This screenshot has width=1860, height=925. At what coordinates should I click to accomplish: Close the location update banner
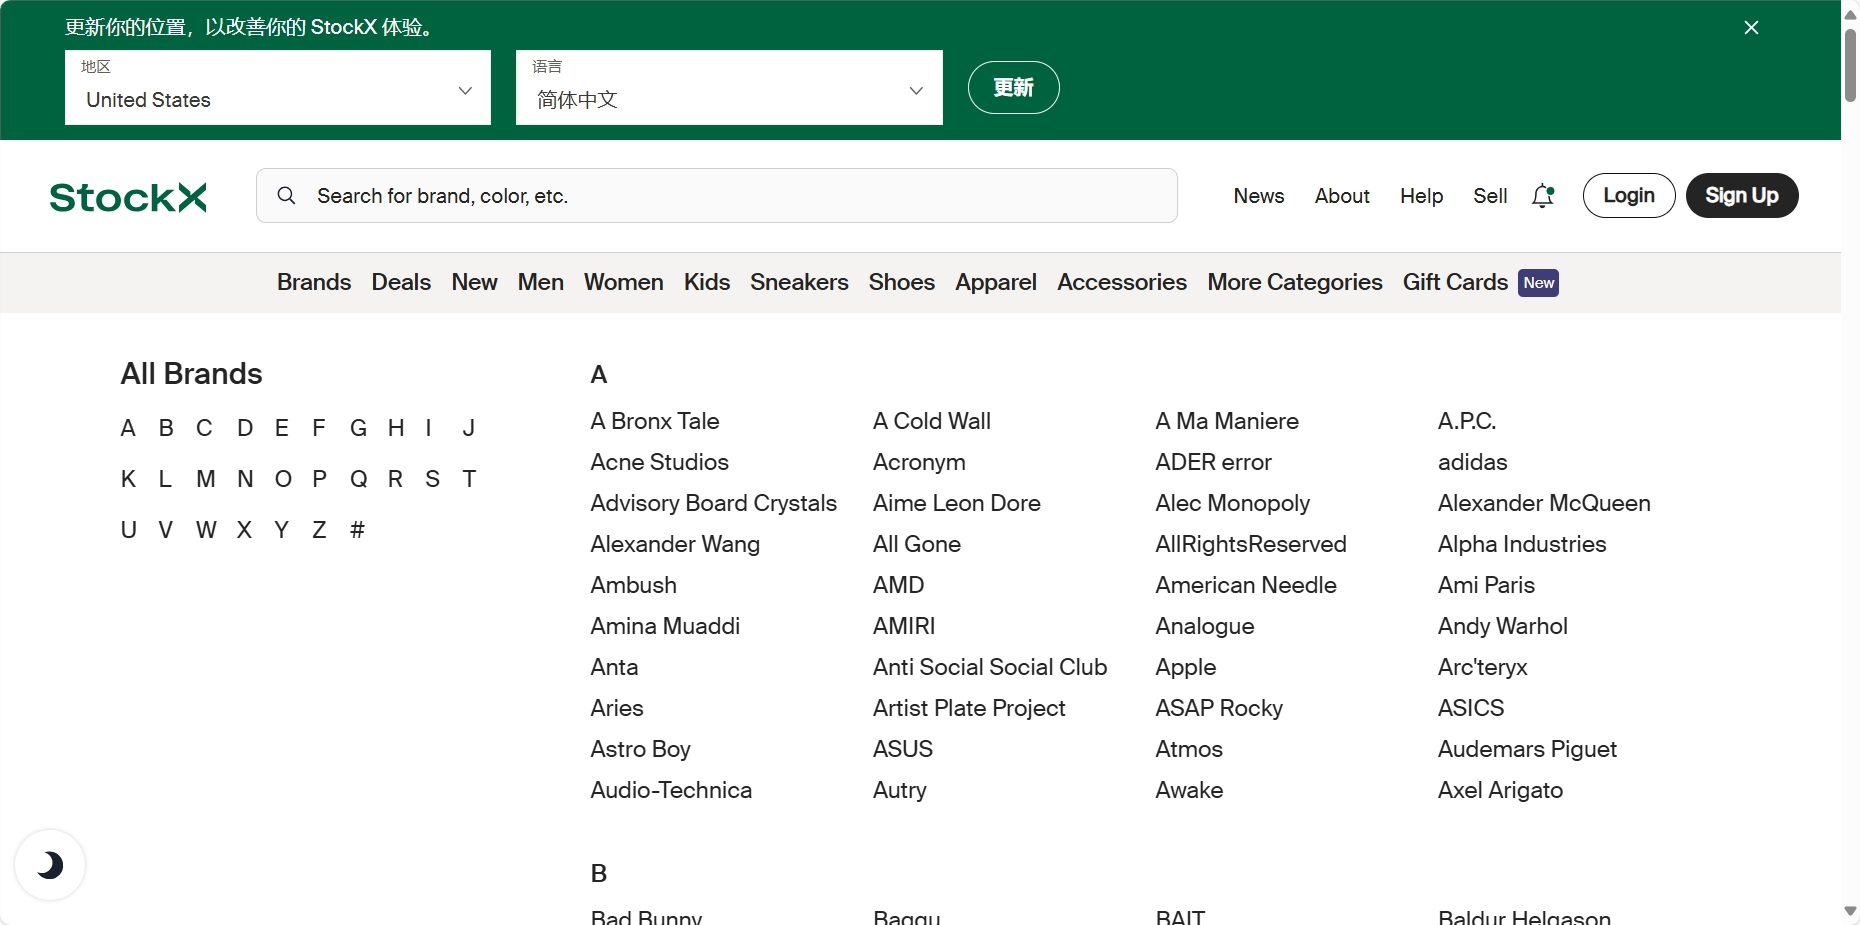1751,28
